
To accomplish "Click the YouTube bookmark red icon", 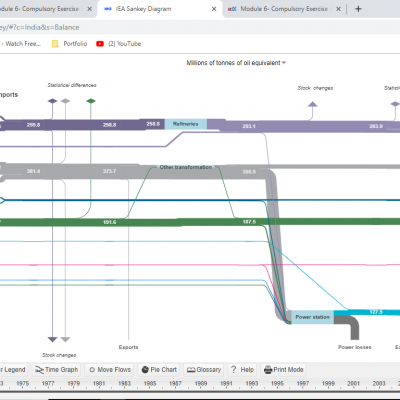I will tap(100, 44).
